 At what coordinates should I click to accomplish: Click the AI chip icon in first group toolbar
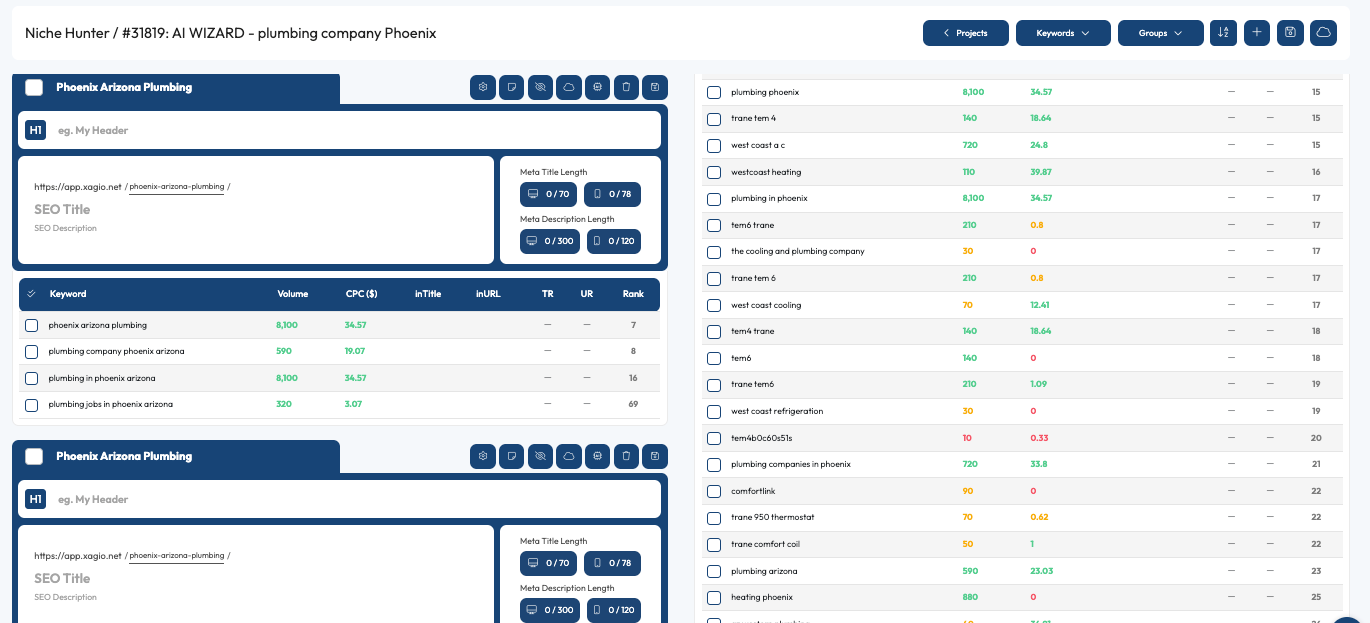(597, 87)
